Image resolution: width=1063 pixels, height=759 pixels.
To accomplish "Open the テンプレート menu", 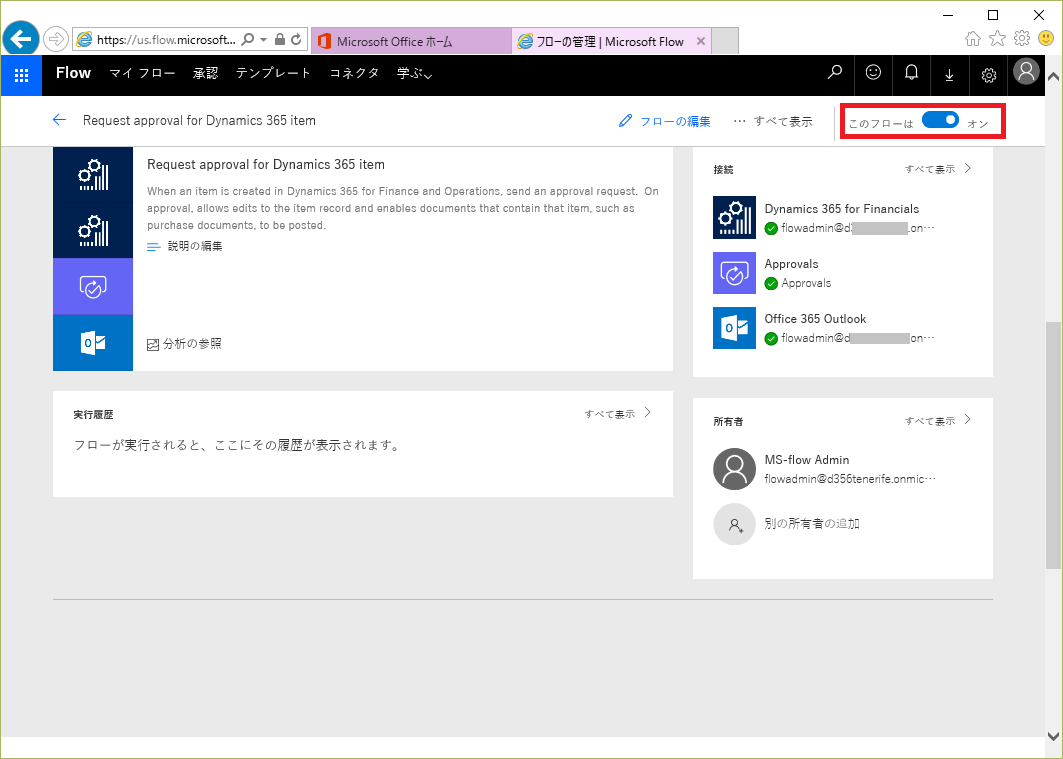I will click(273, 73).
